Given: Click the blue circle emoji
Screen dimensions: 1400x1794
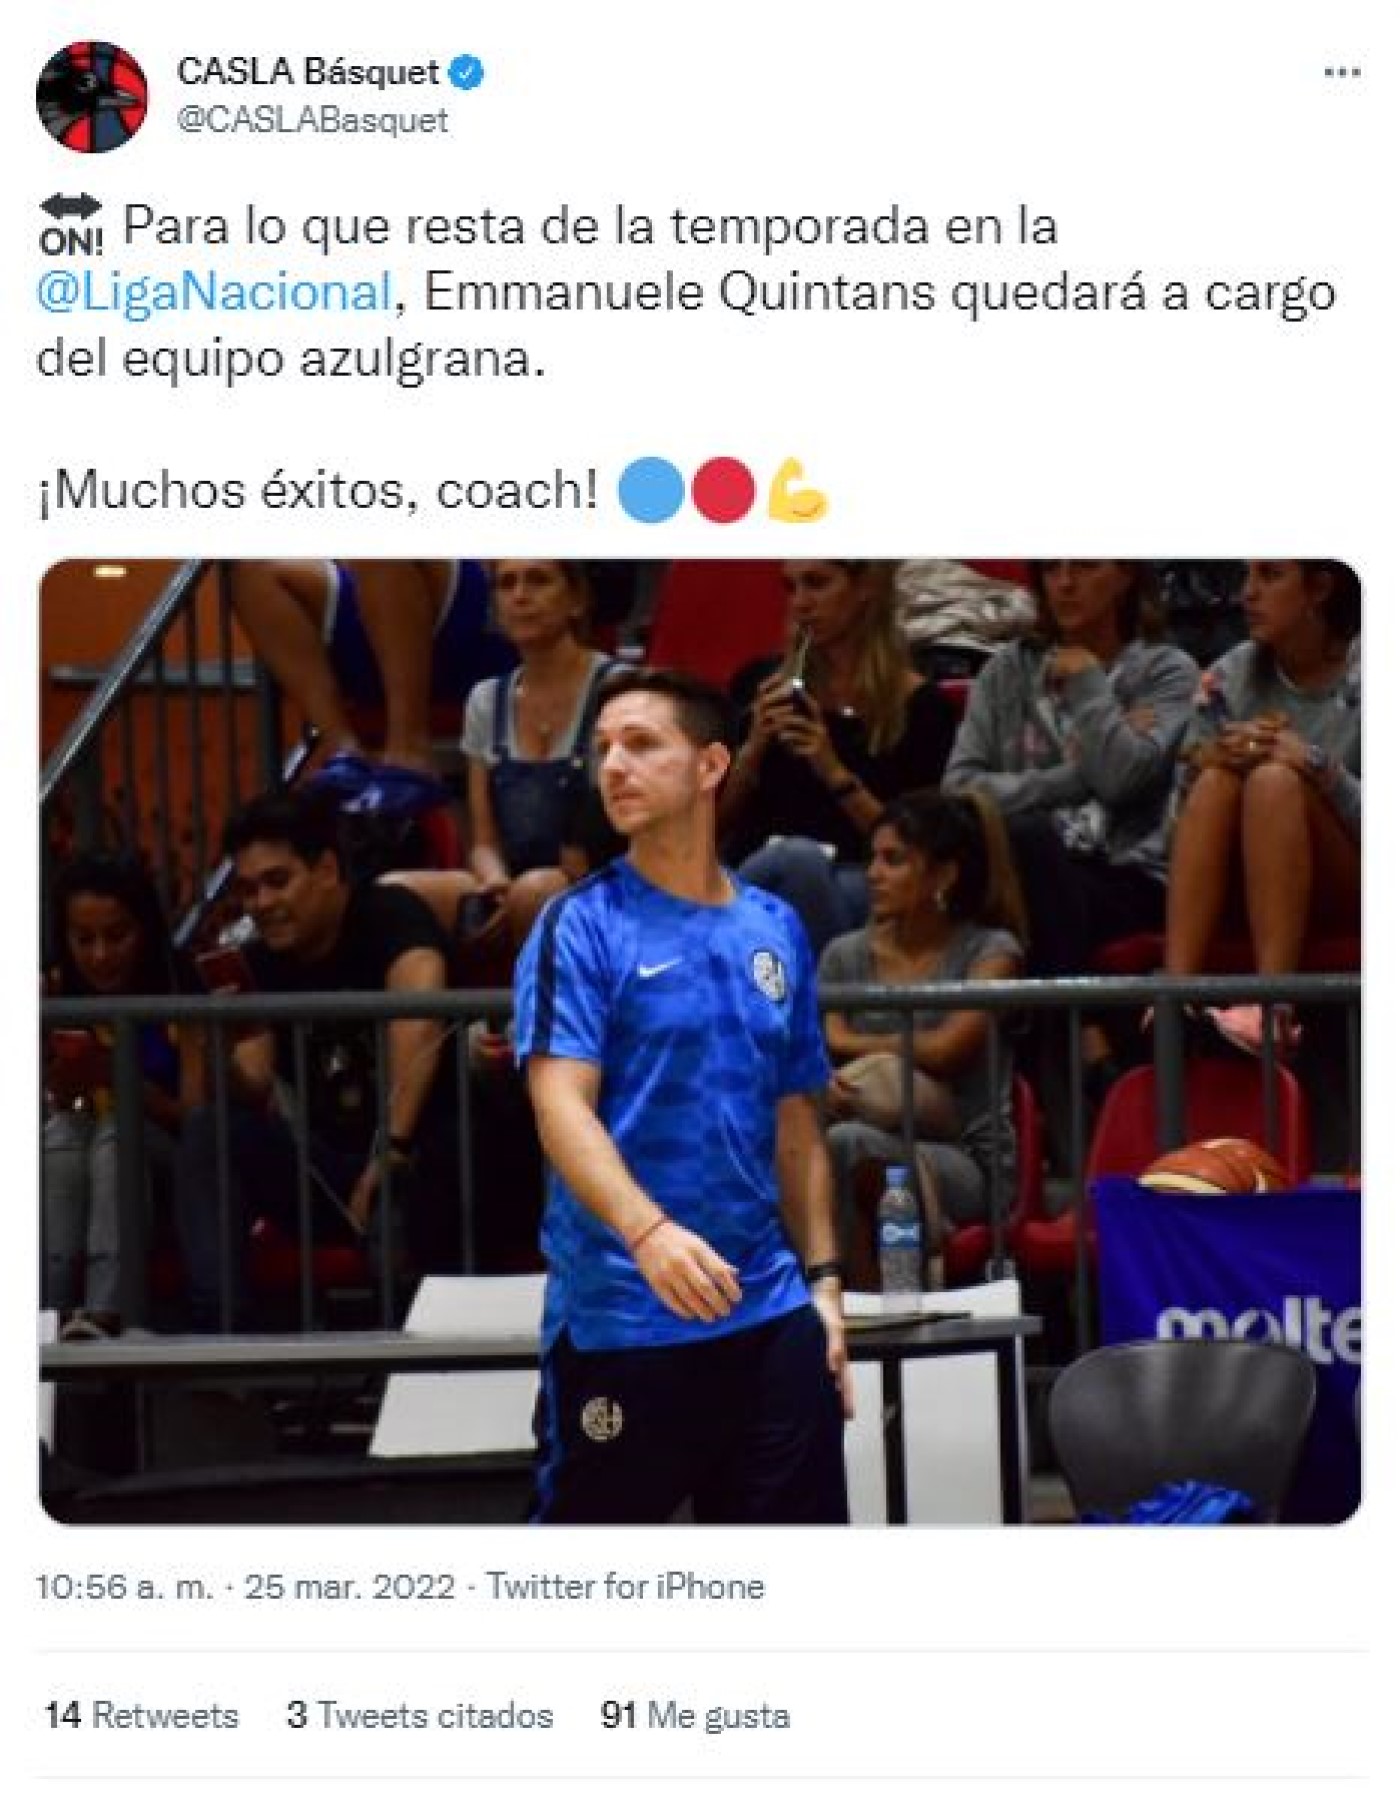Looking at the screenshot, I should [x=651, y=490].
